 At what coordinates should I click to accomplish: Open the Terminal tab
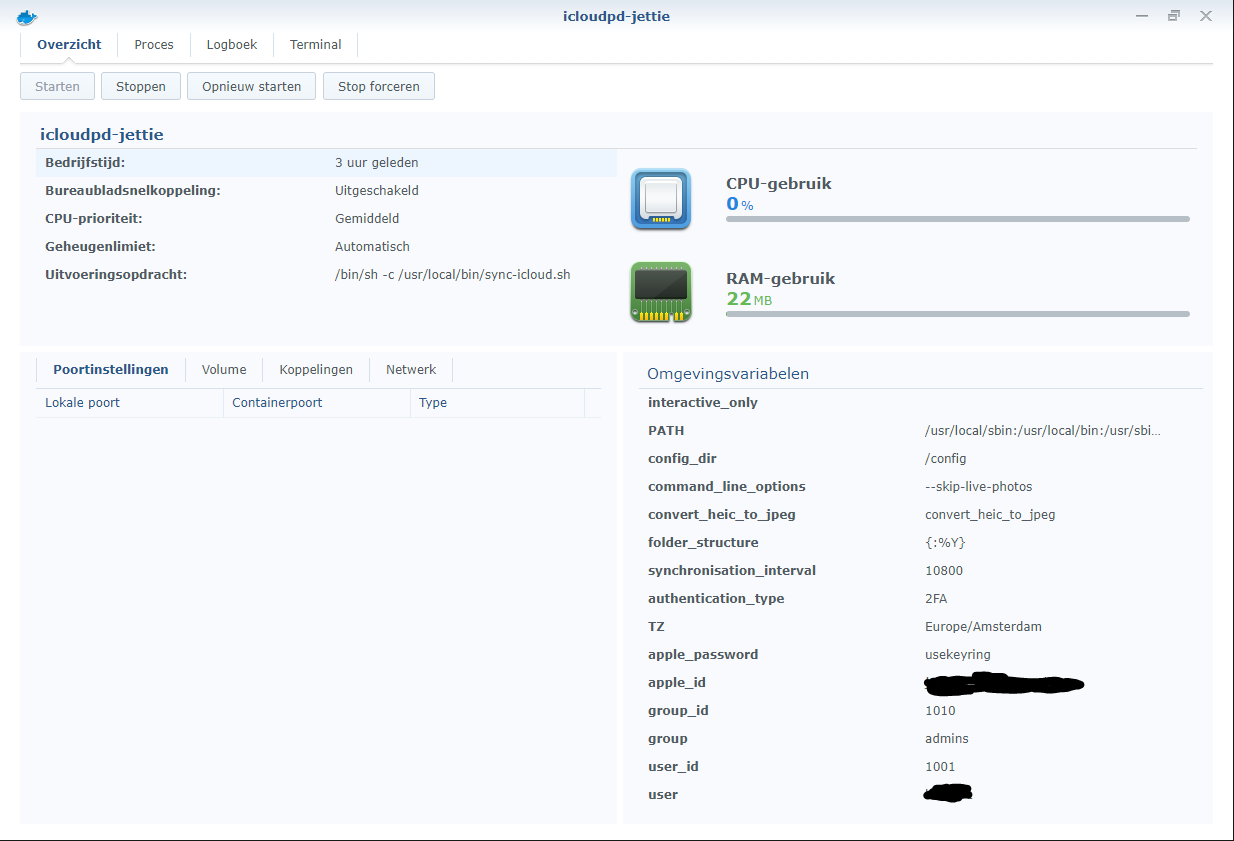click(315, 44)
